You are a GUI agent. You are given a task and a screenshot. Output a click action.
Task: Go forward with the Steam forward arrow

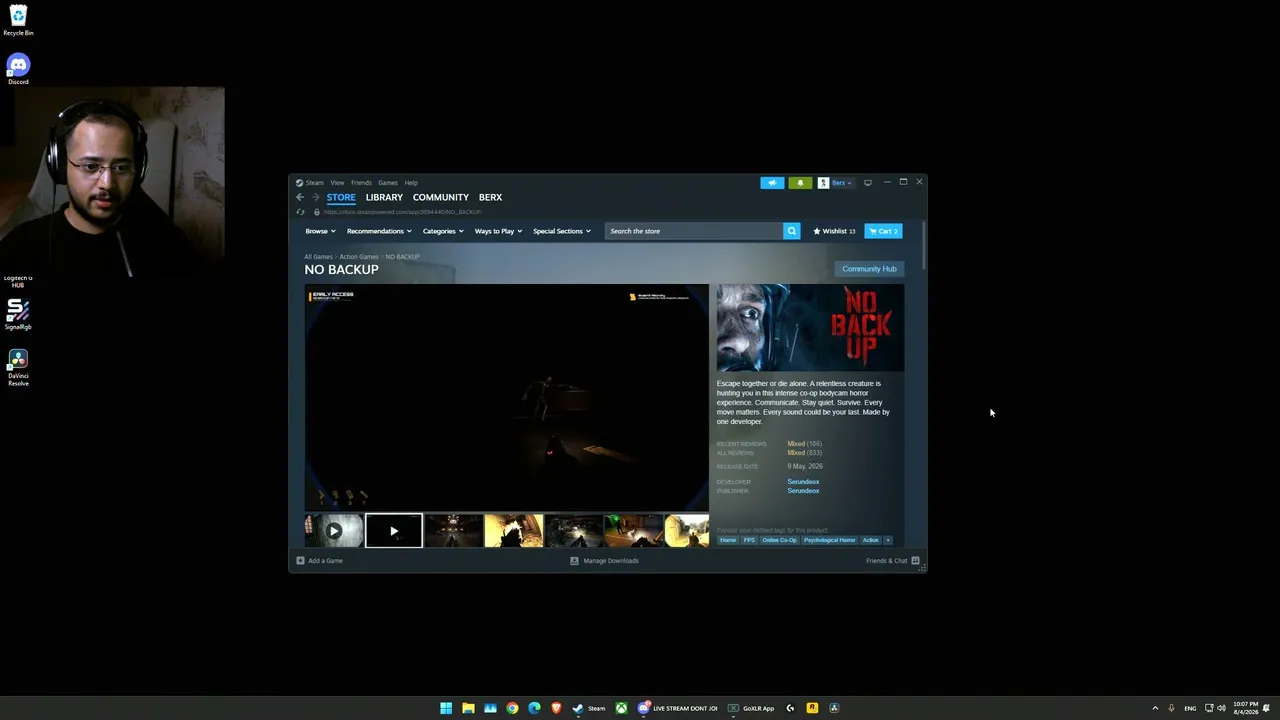315,197
